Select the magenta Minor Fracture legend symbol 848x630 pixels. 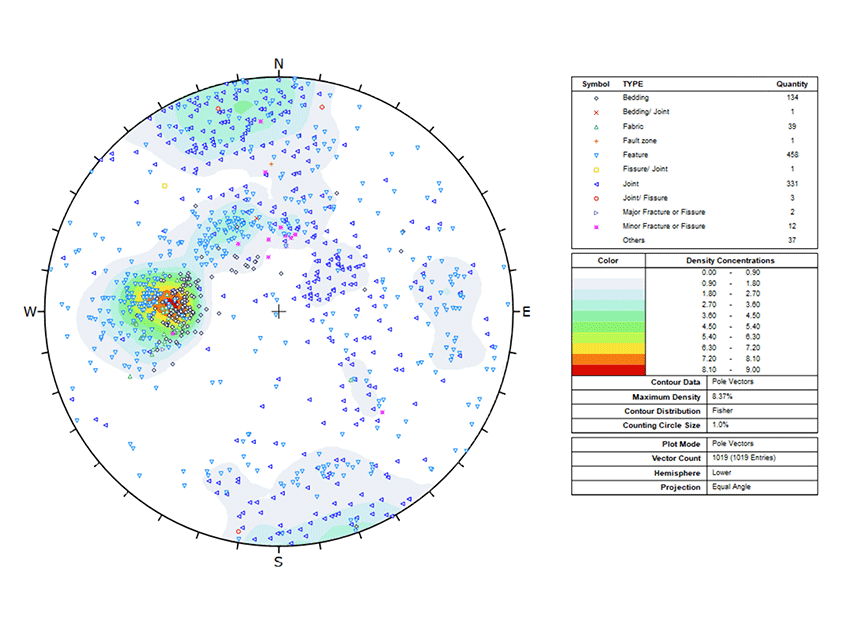coord(596,227)
